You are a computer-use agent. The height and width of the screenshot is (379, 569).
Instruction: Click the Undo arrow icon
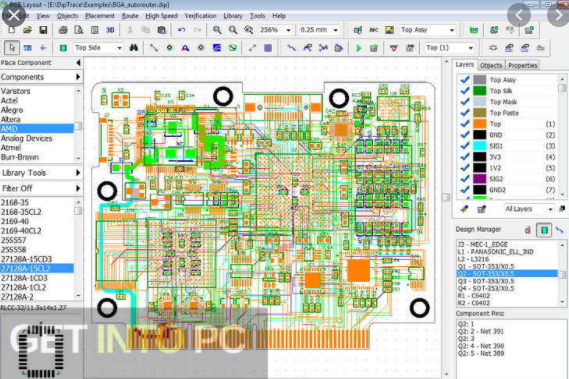182,30
